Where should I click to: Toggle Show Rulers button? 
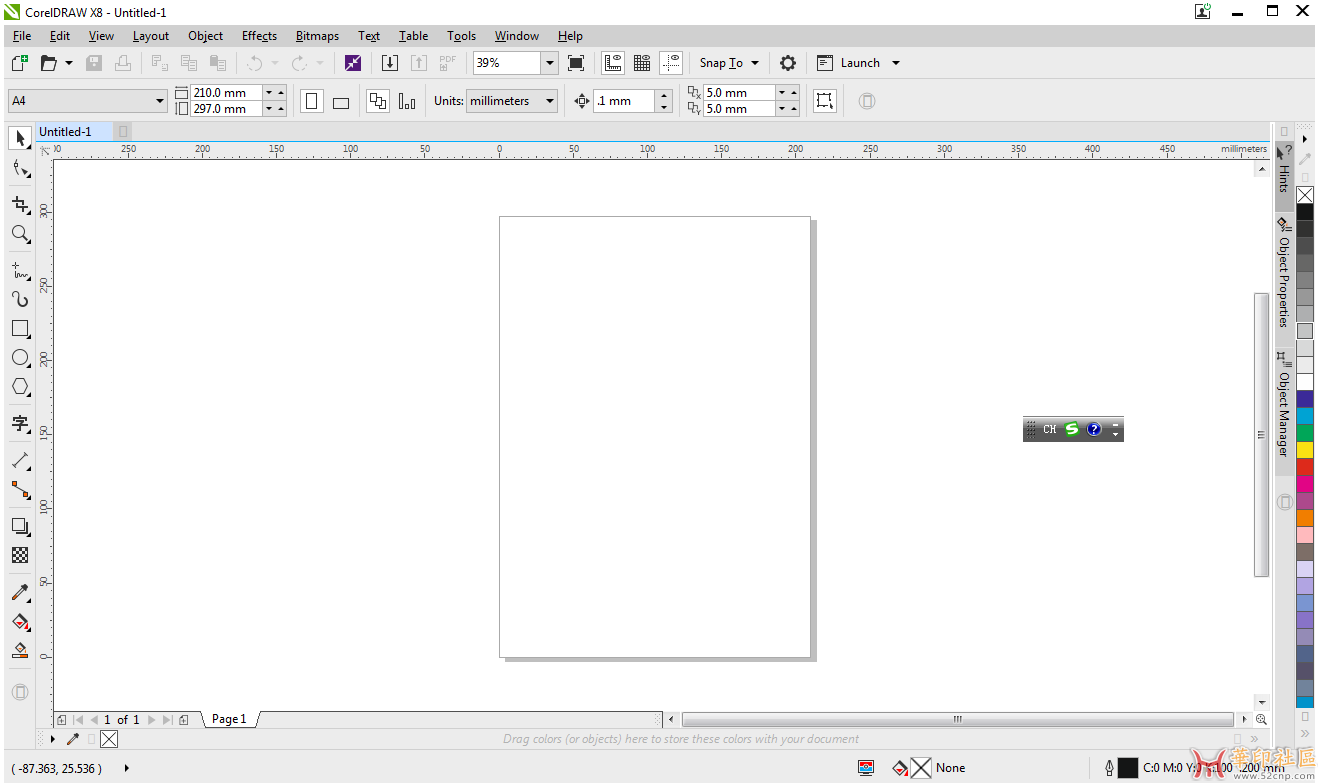[x=613, y=63]
